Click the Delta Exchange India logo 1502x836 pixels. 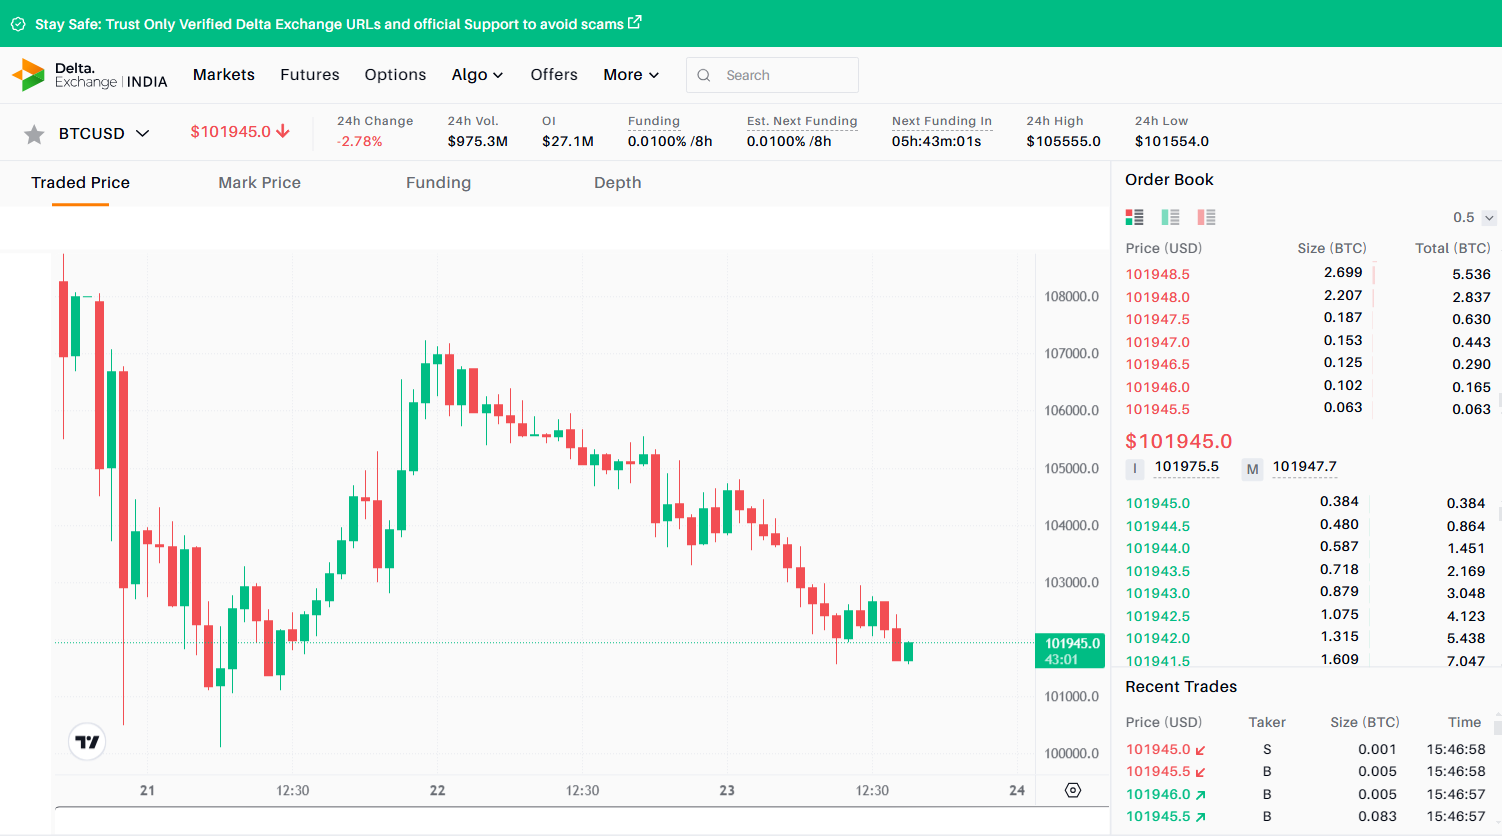click(x=89, y=75)
